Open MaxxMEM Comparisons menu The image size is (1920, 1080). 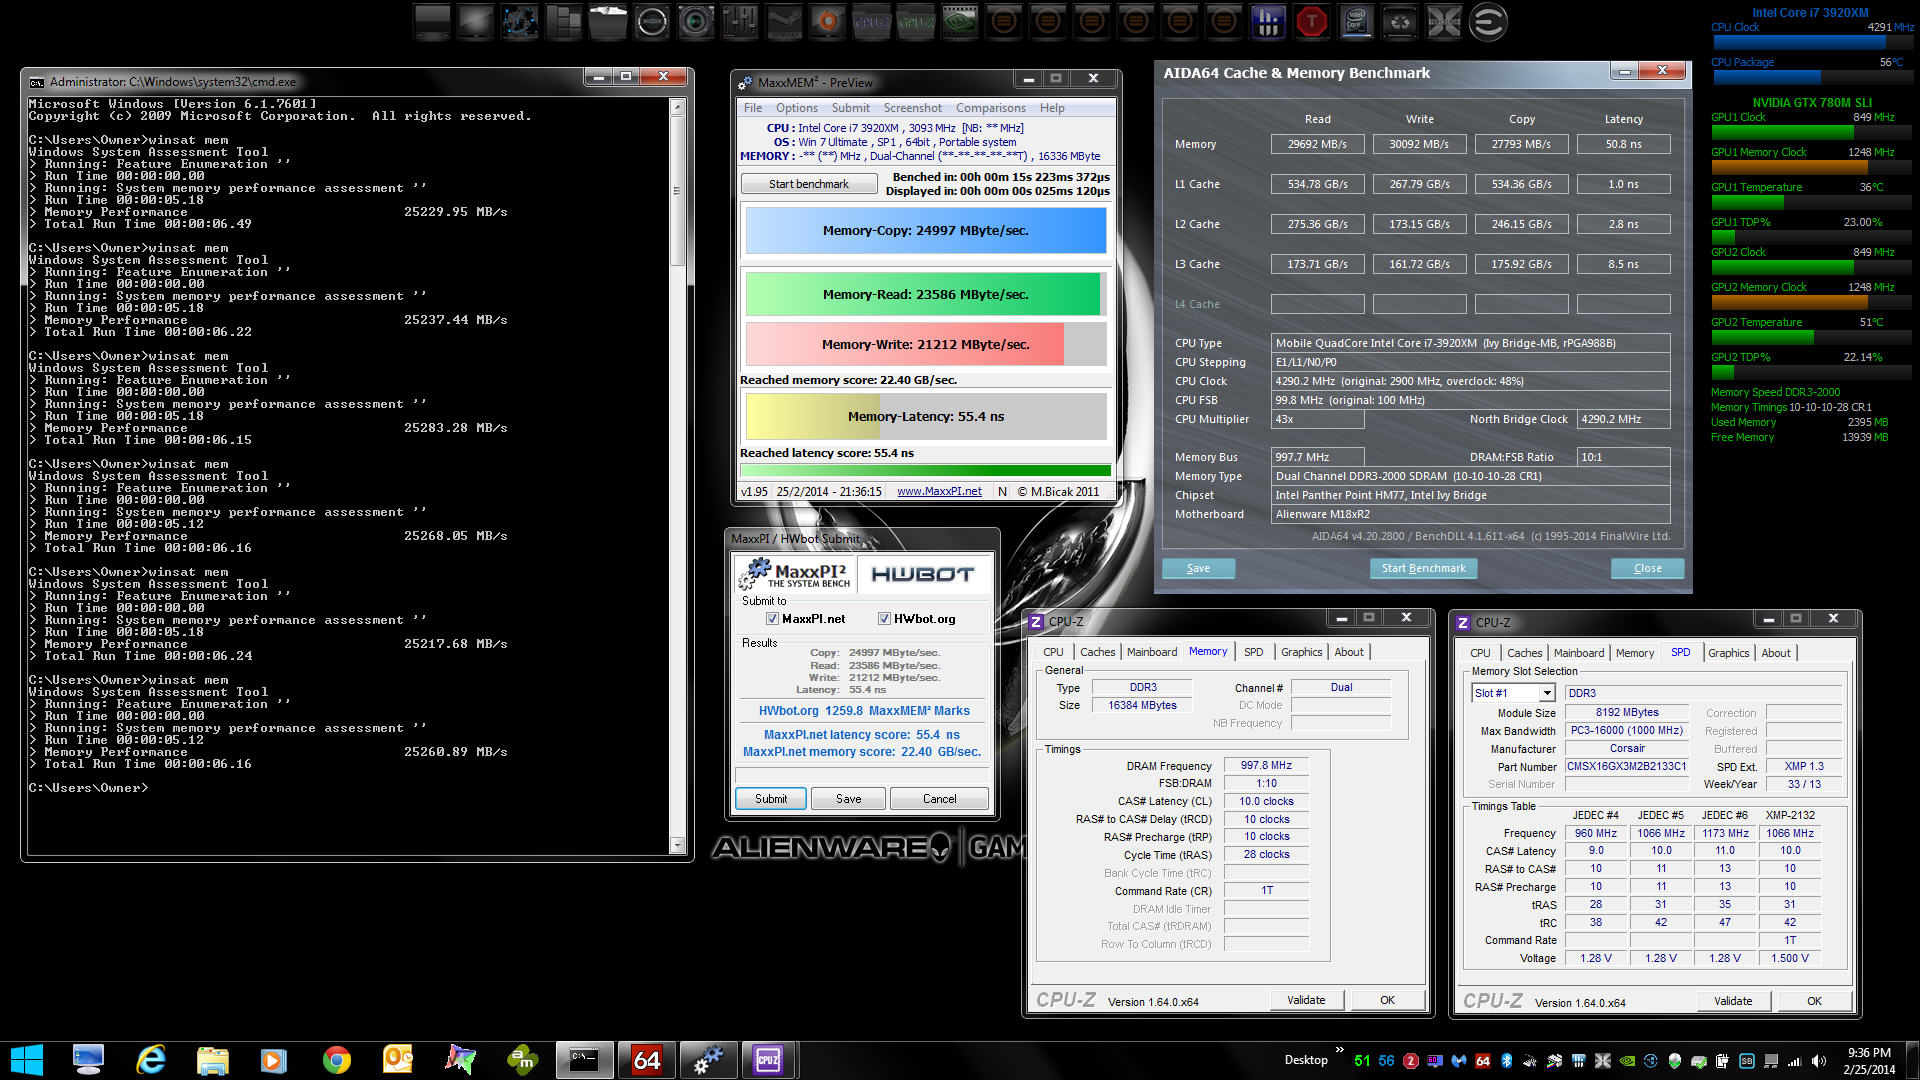coord(991,108)
